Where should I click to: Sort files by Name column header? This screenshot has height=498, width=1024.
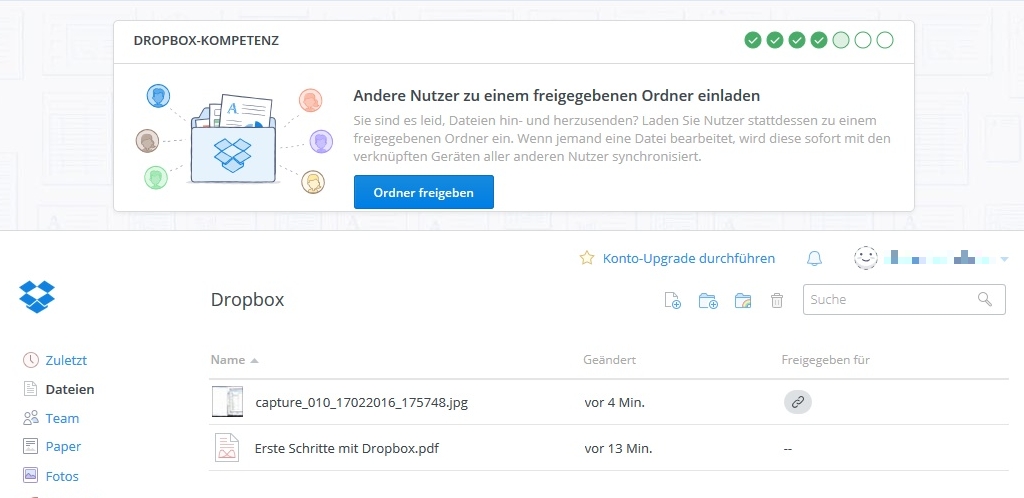(228, 359)
